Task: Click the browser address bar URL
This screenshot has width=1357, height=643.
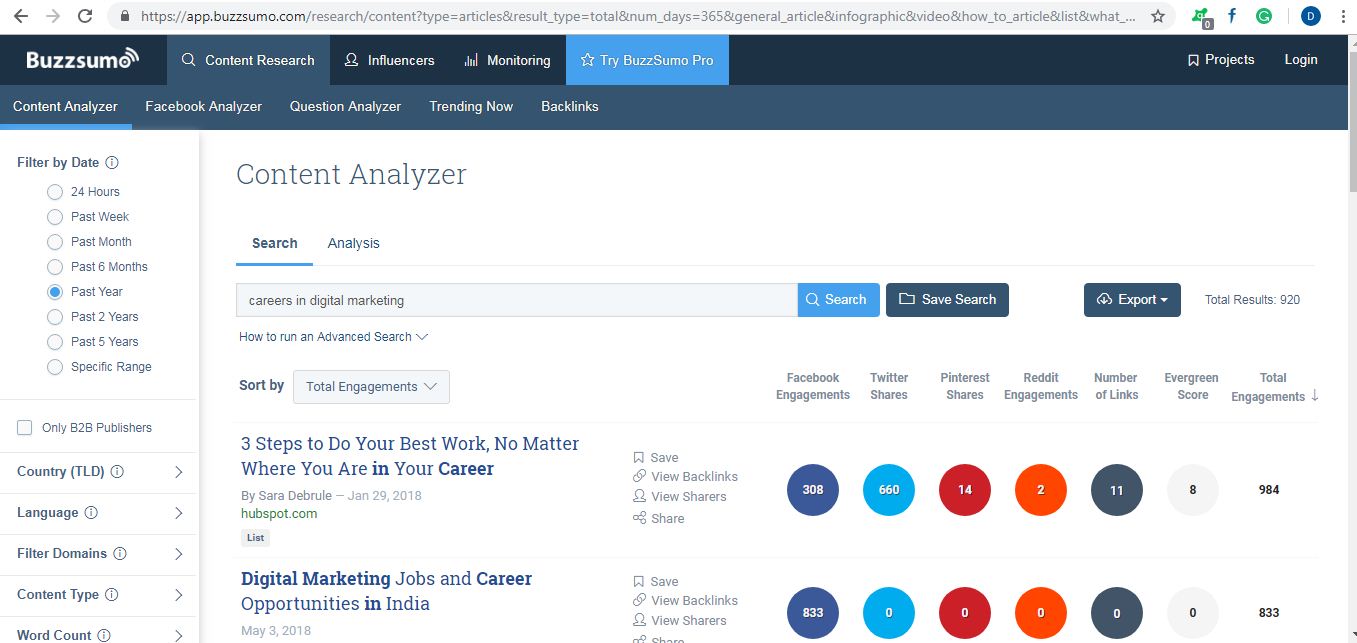Action: click(640, 16)
